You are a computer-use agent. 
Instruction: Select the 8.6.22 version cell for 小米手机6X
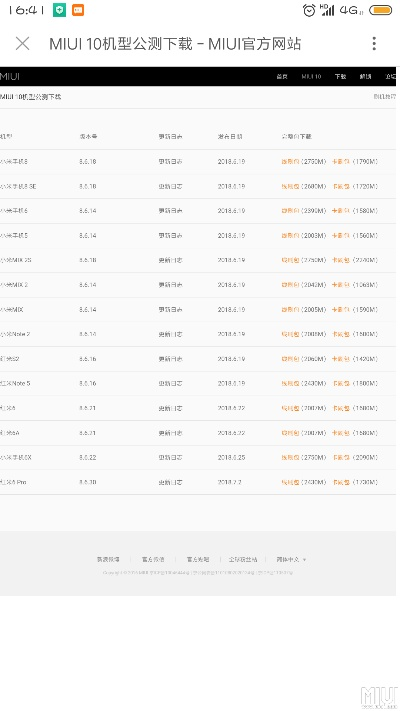(x=88, y=458)
